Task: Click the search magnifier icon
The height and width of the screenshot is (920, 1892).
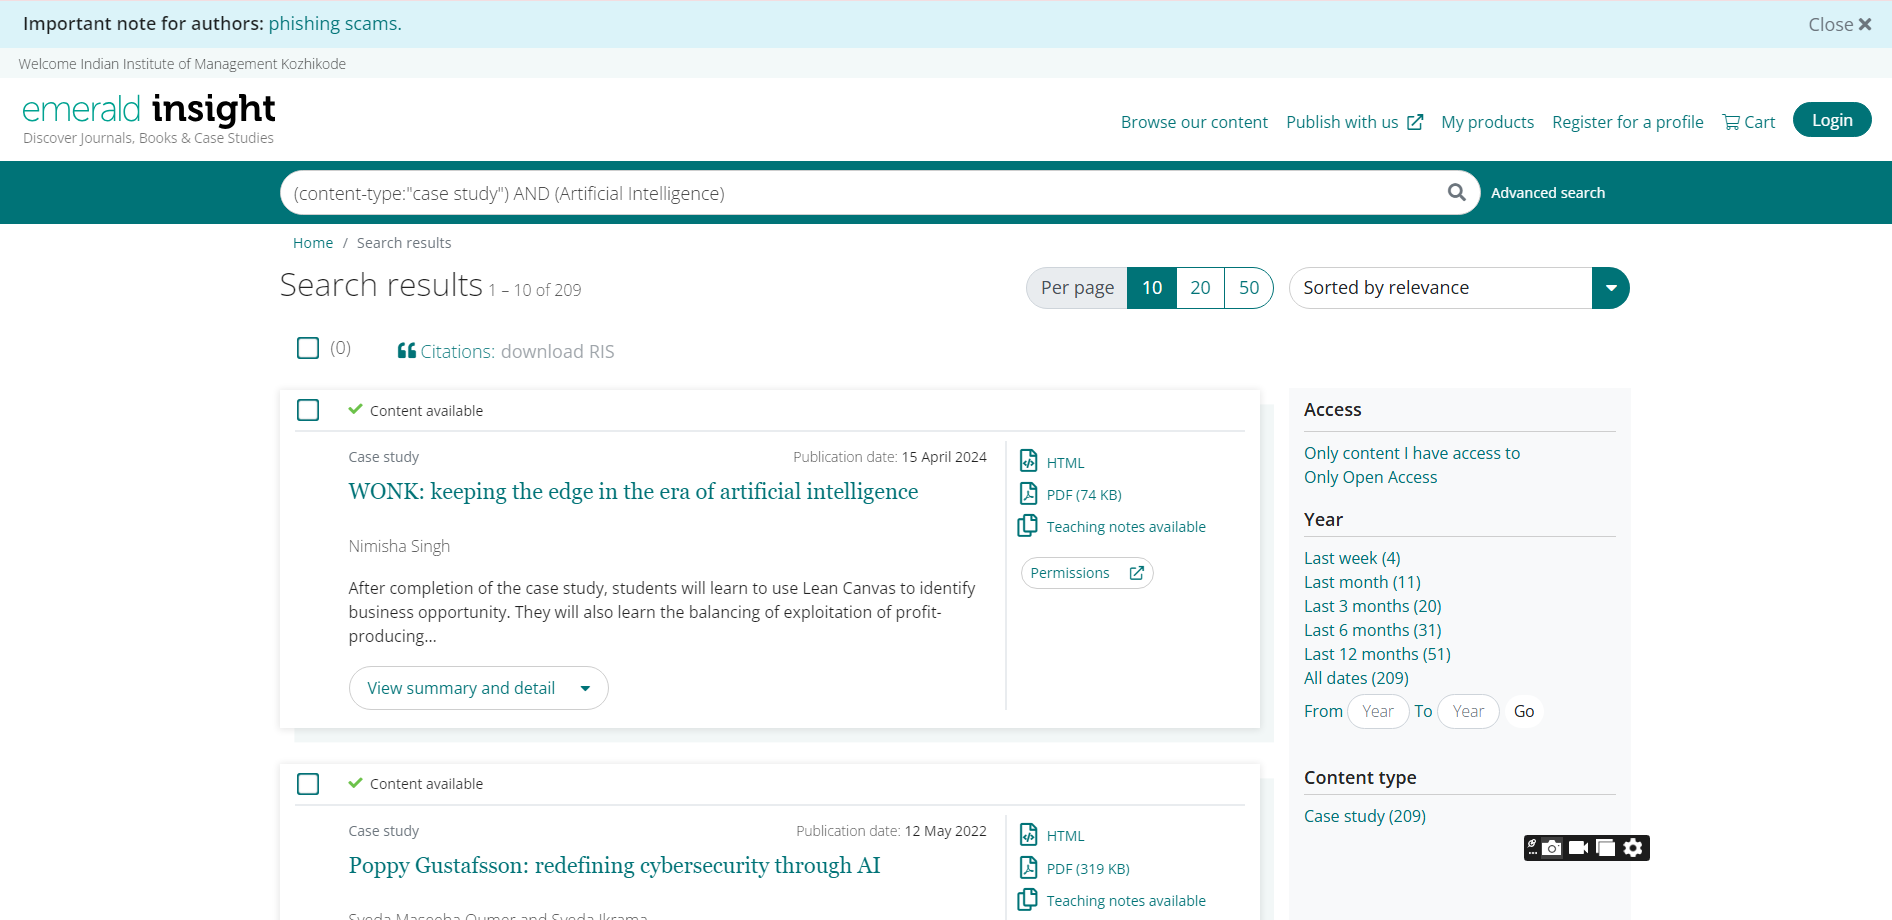Action: (1456, 193)
